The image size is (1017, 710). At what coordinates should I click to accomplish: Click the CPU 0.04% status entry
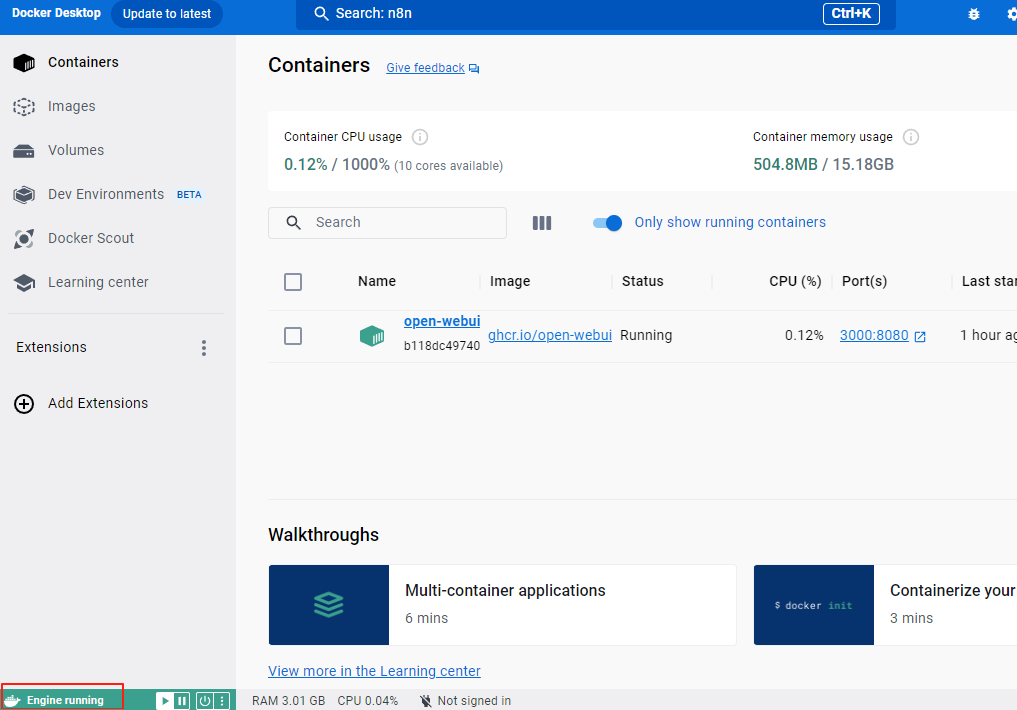coord(368,701)
